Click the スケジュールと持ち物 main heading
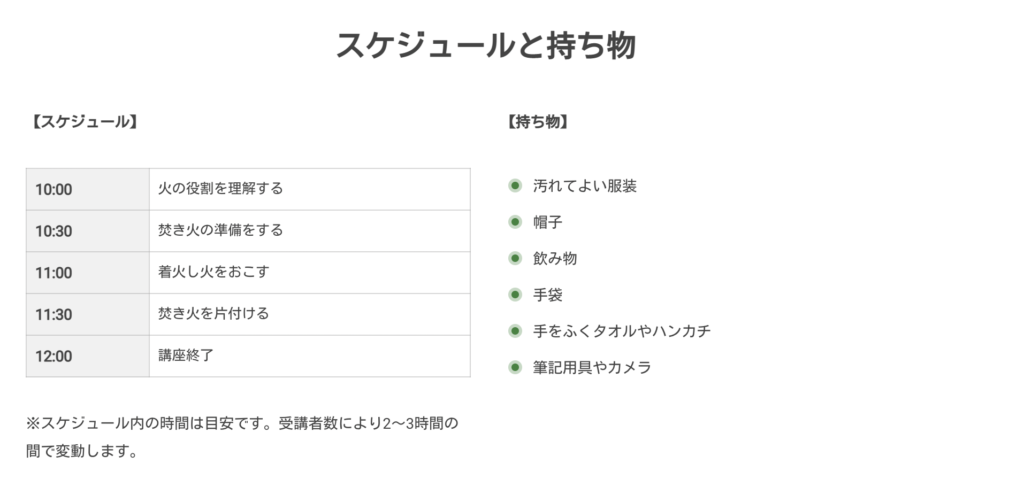 tap(486, 46)
